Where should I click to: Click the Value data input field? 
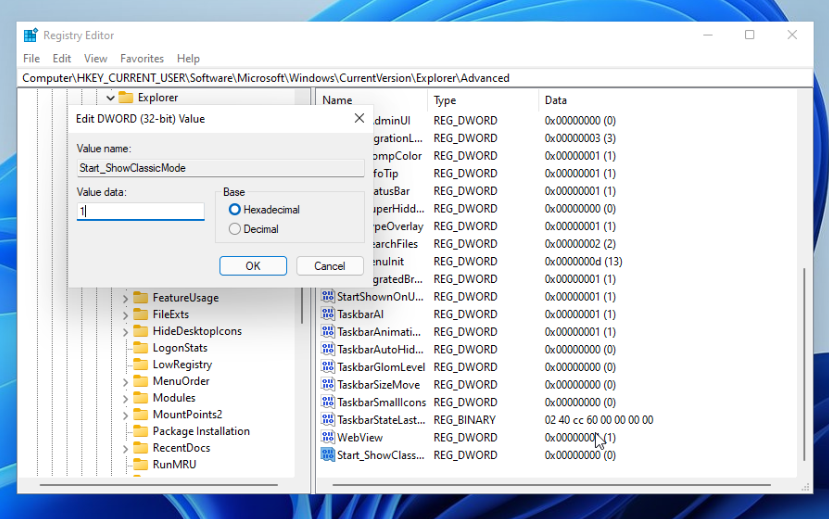[x=140, y=211]
